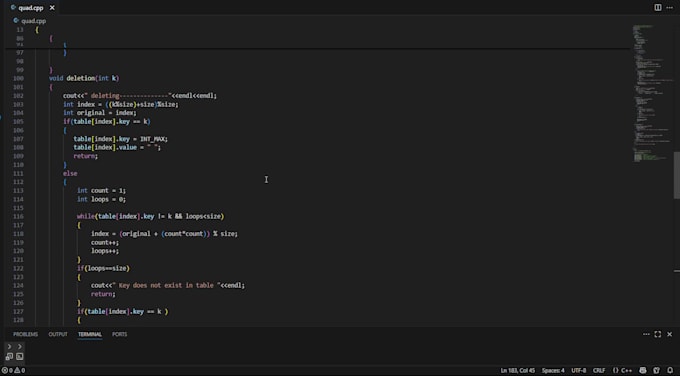Screen dimensions: 680x376
Task: Open the CRLF end-of-line selector
Action: pyautogui.click(x=599, y=370)
